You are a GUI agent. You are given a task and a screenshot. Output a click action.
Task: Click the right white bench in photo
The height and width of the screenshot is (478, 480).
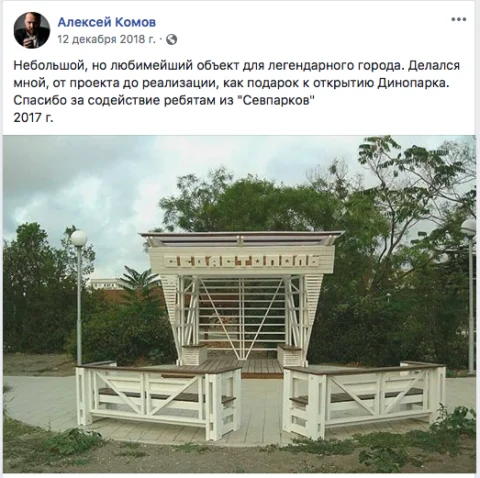[364, 398]
